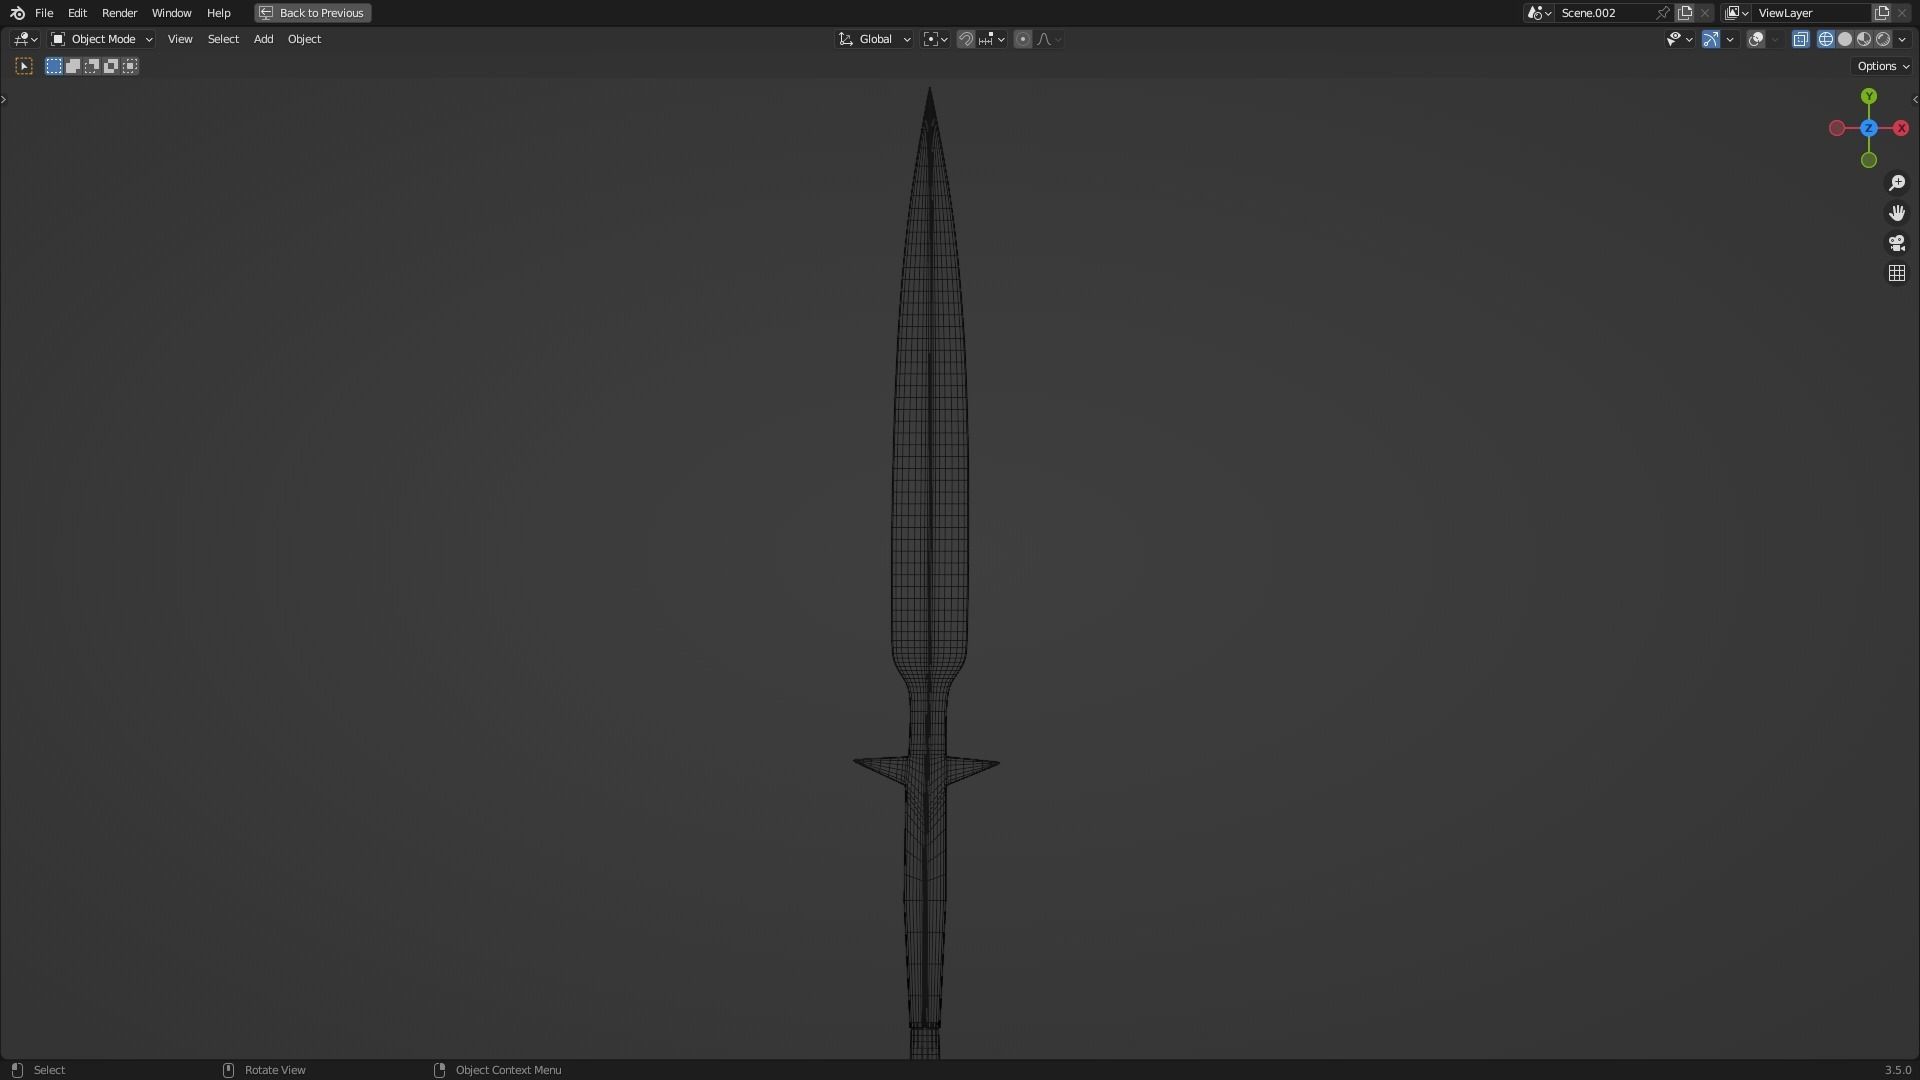Click the blue Z axis gizmo
The width and height of the screenshot is (1920, 1080).
[x=1869, y=128]
